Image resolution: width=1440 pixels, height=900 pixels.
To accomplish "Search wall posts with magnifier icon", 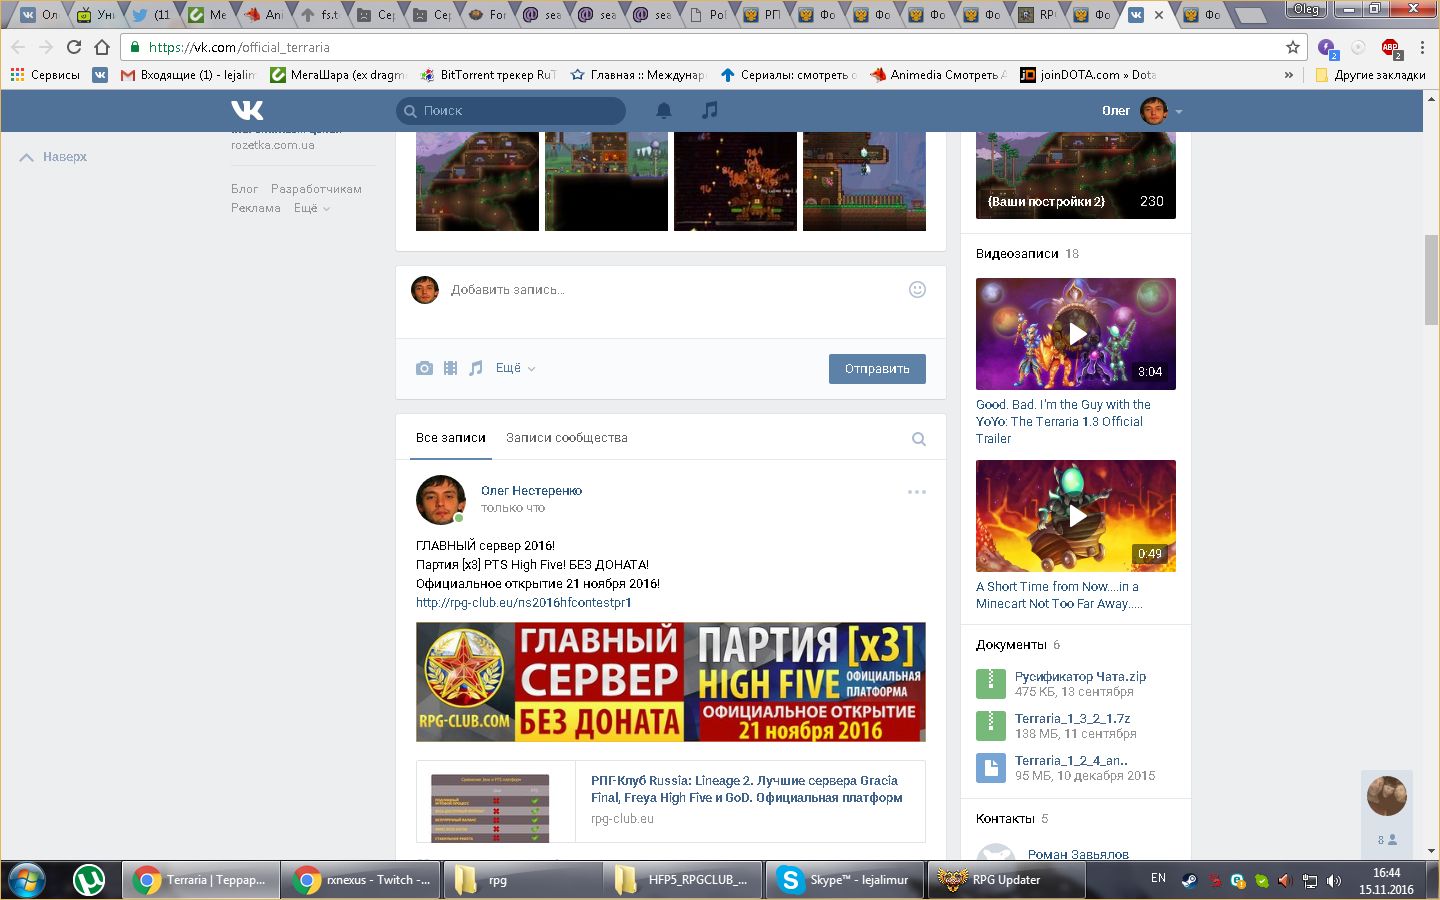I will (918, 439).
